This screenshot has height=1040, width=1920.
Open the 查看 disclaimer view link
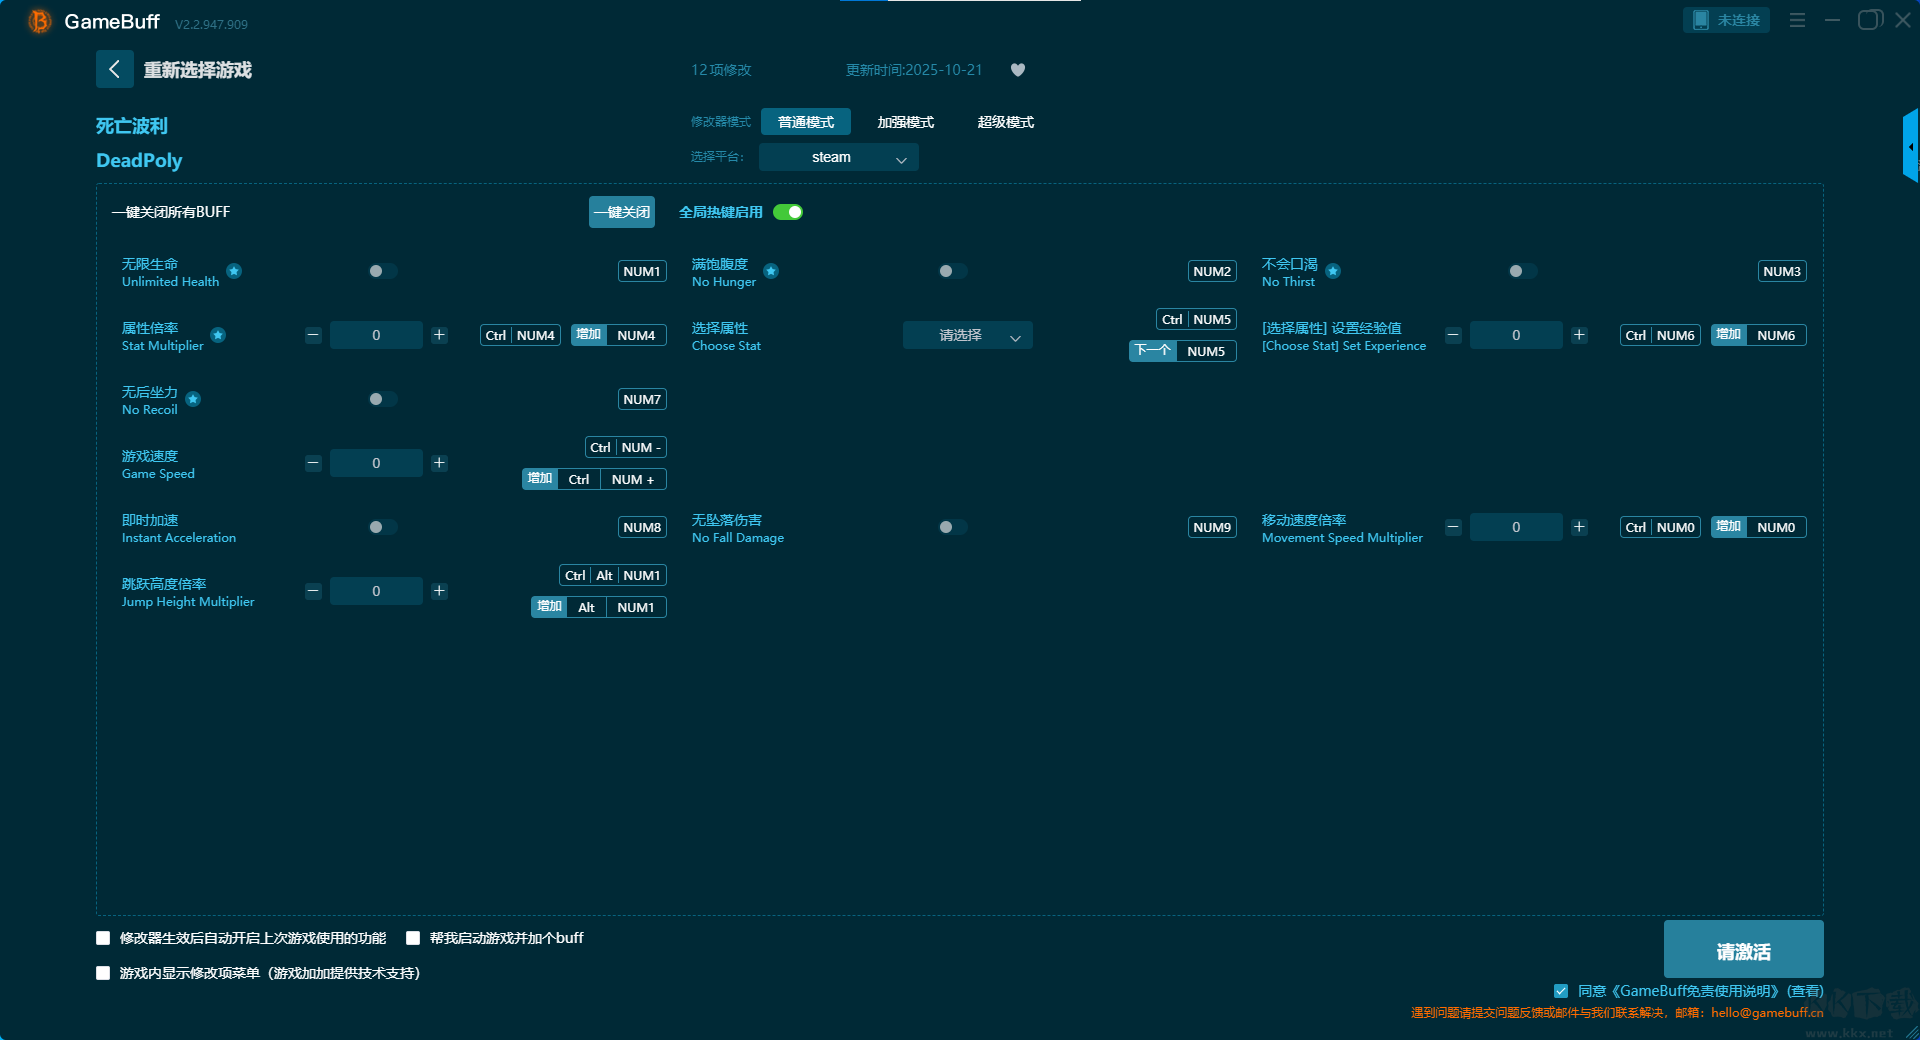(1805, 991)
